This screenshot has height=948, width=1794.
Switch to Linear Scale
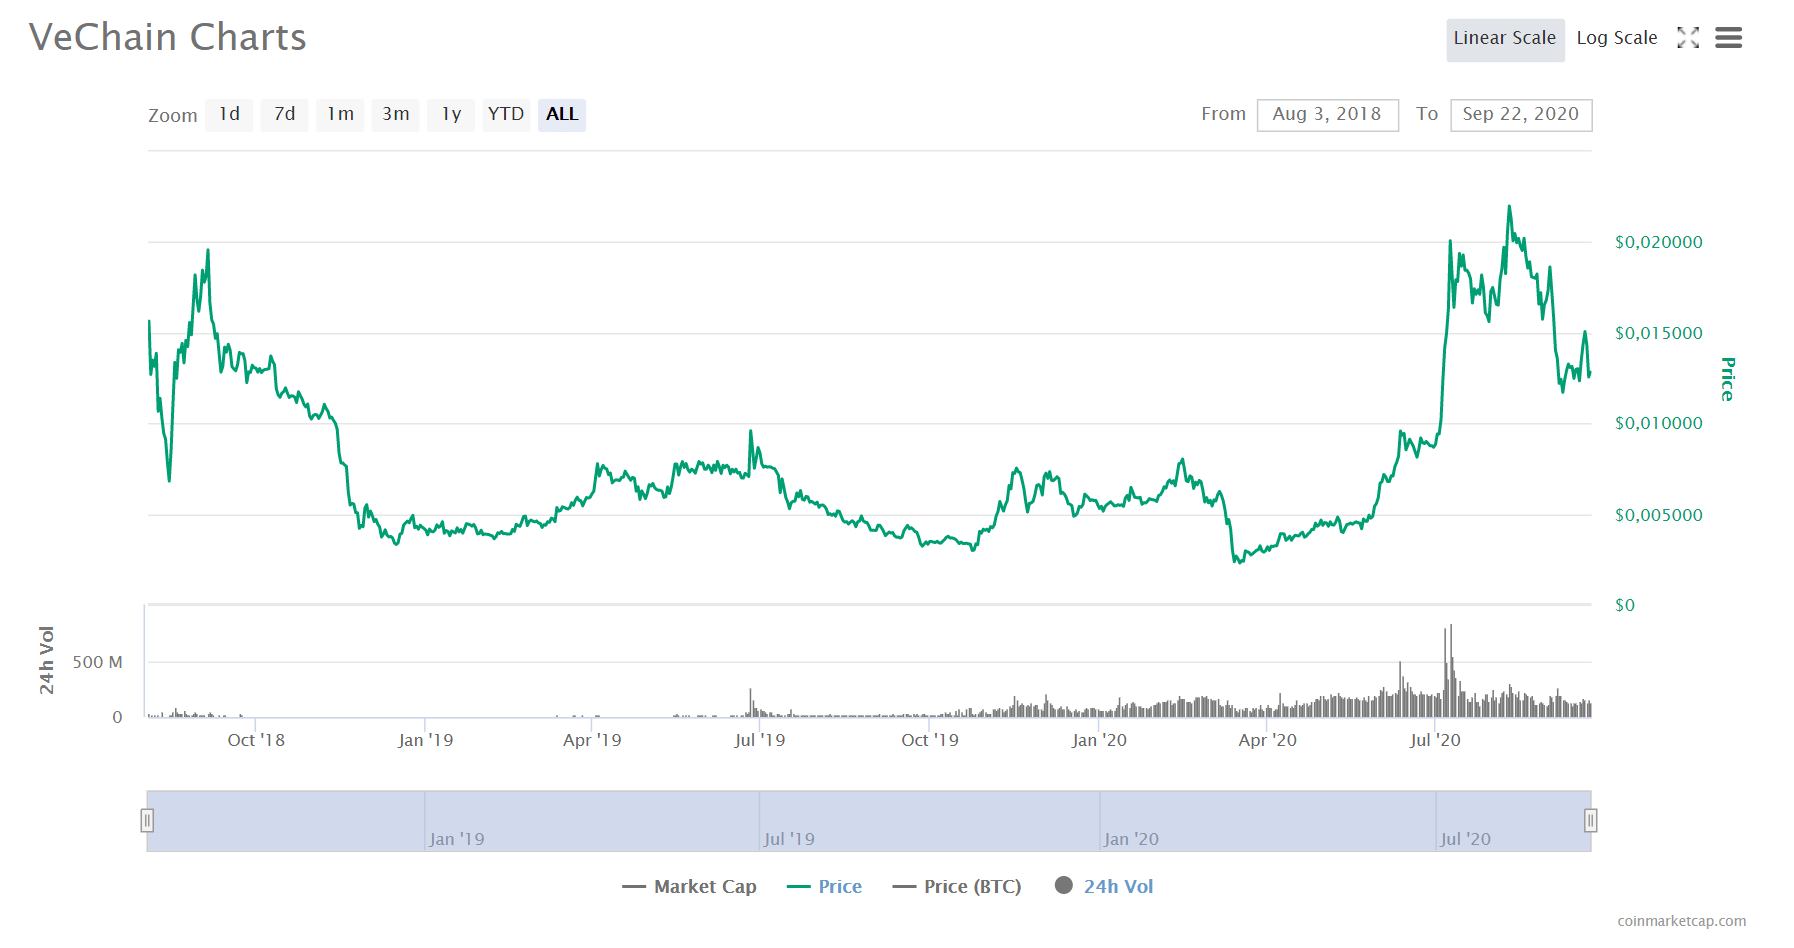pyautogui.click(x=1505, y=39)
